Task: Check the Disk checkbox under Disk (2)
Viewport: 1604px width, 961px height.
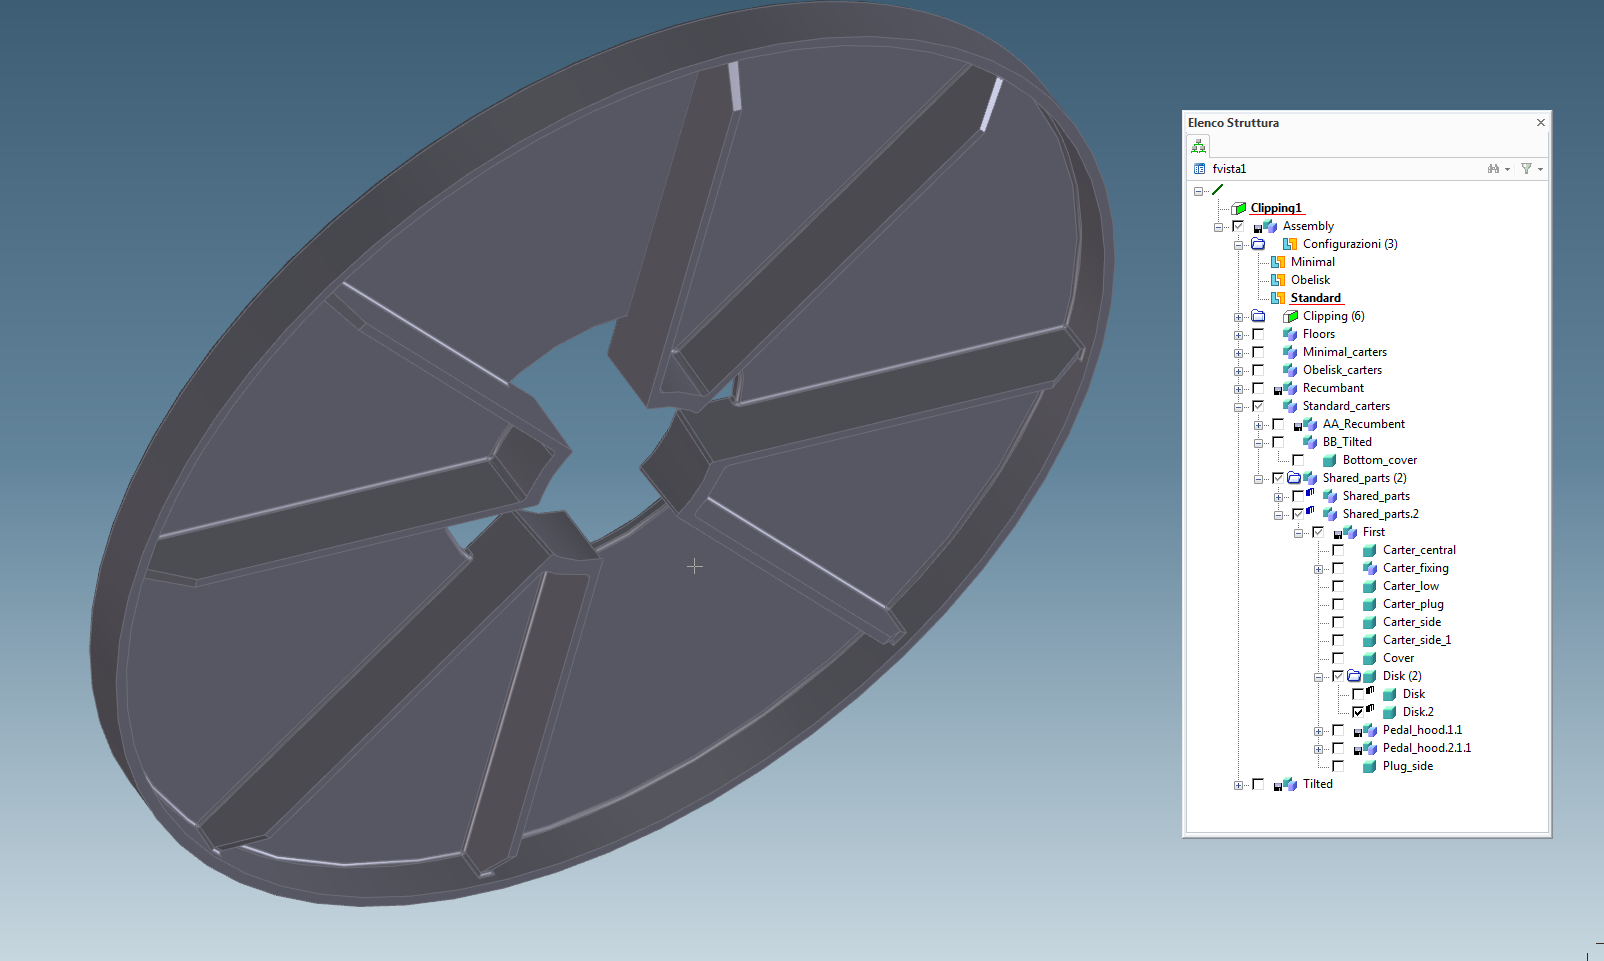Action: click(x=1358, y=694)
